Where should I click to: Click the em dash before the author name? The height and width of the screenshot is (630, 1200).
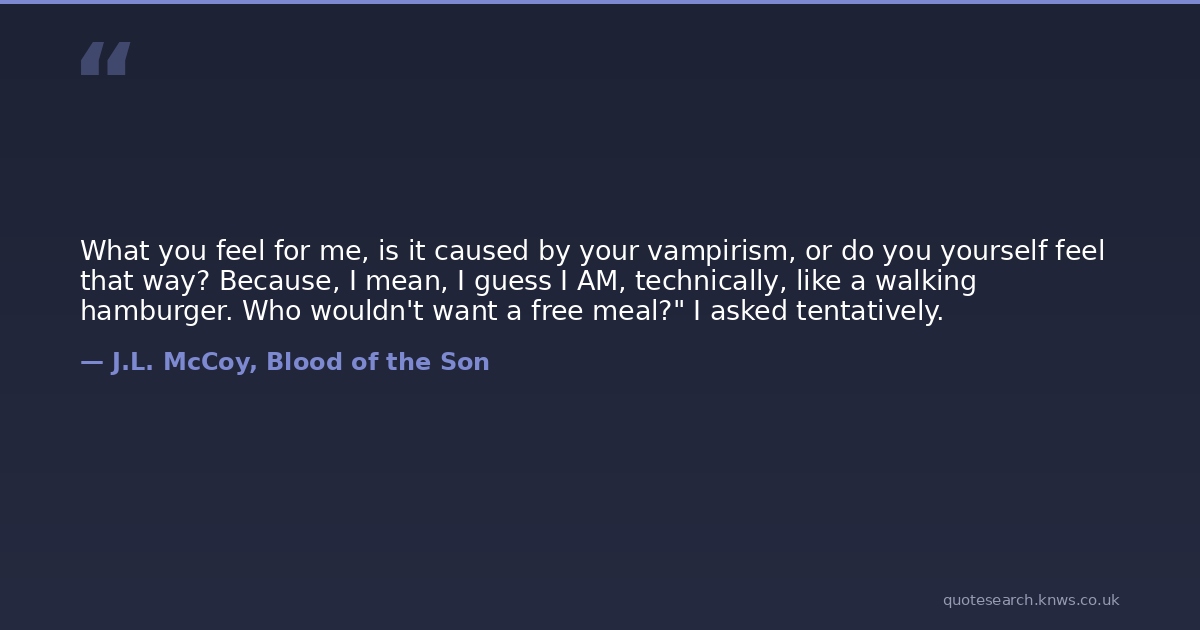(92, 362)
